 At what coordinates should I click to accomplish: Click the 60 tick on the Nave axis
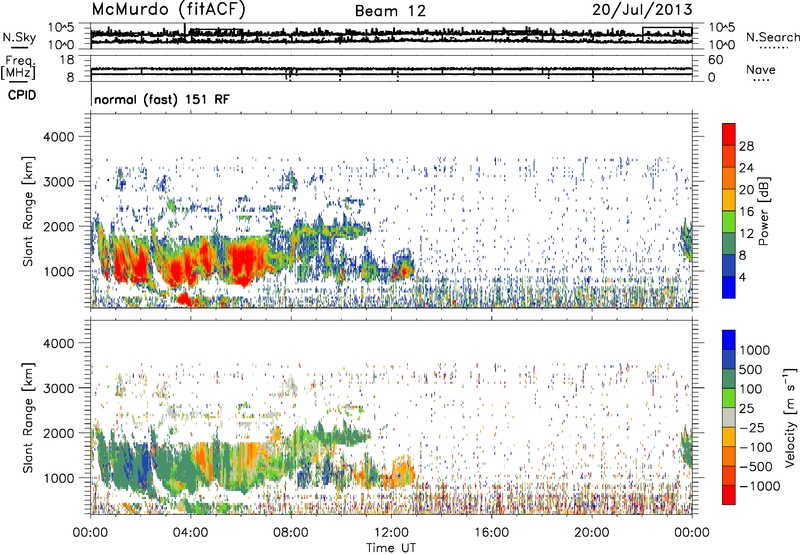pyautogui.click(x=715, y=60)
